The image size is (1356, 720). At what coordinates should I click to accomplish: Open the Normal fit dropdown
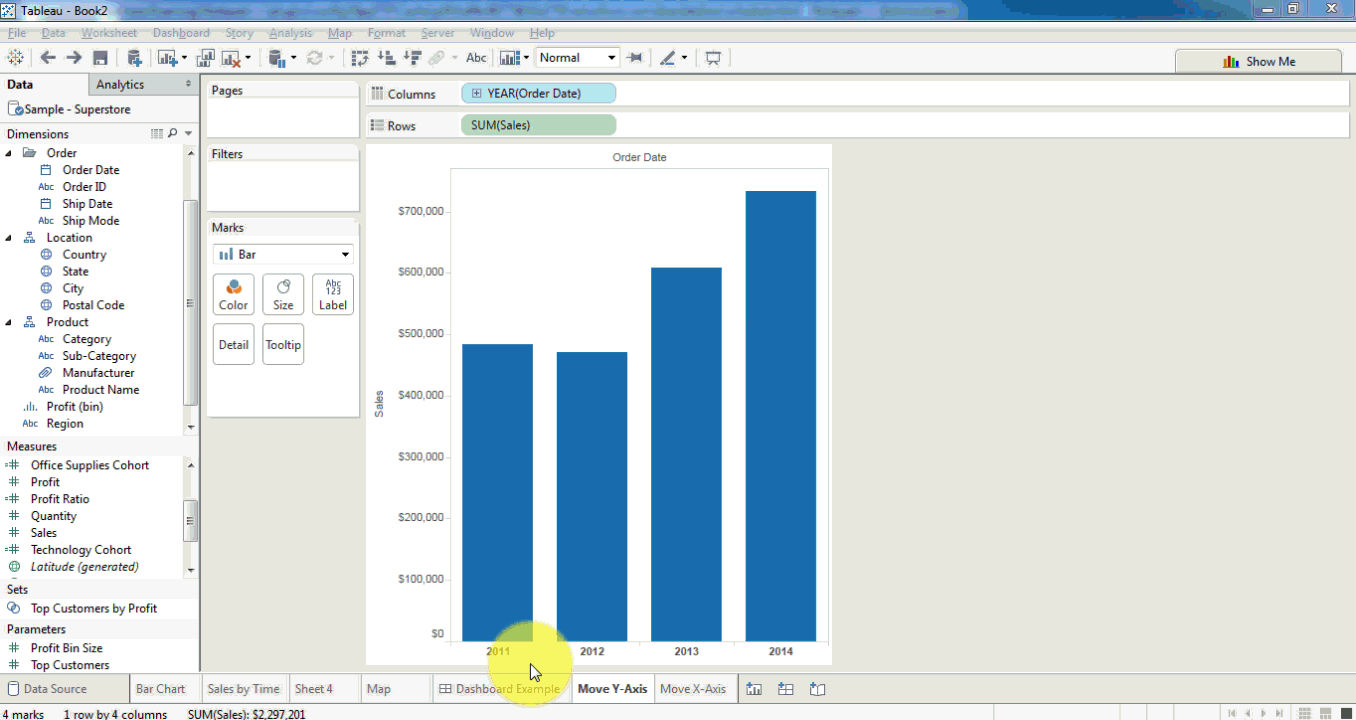pyautogui.click(x=577, y=57)
